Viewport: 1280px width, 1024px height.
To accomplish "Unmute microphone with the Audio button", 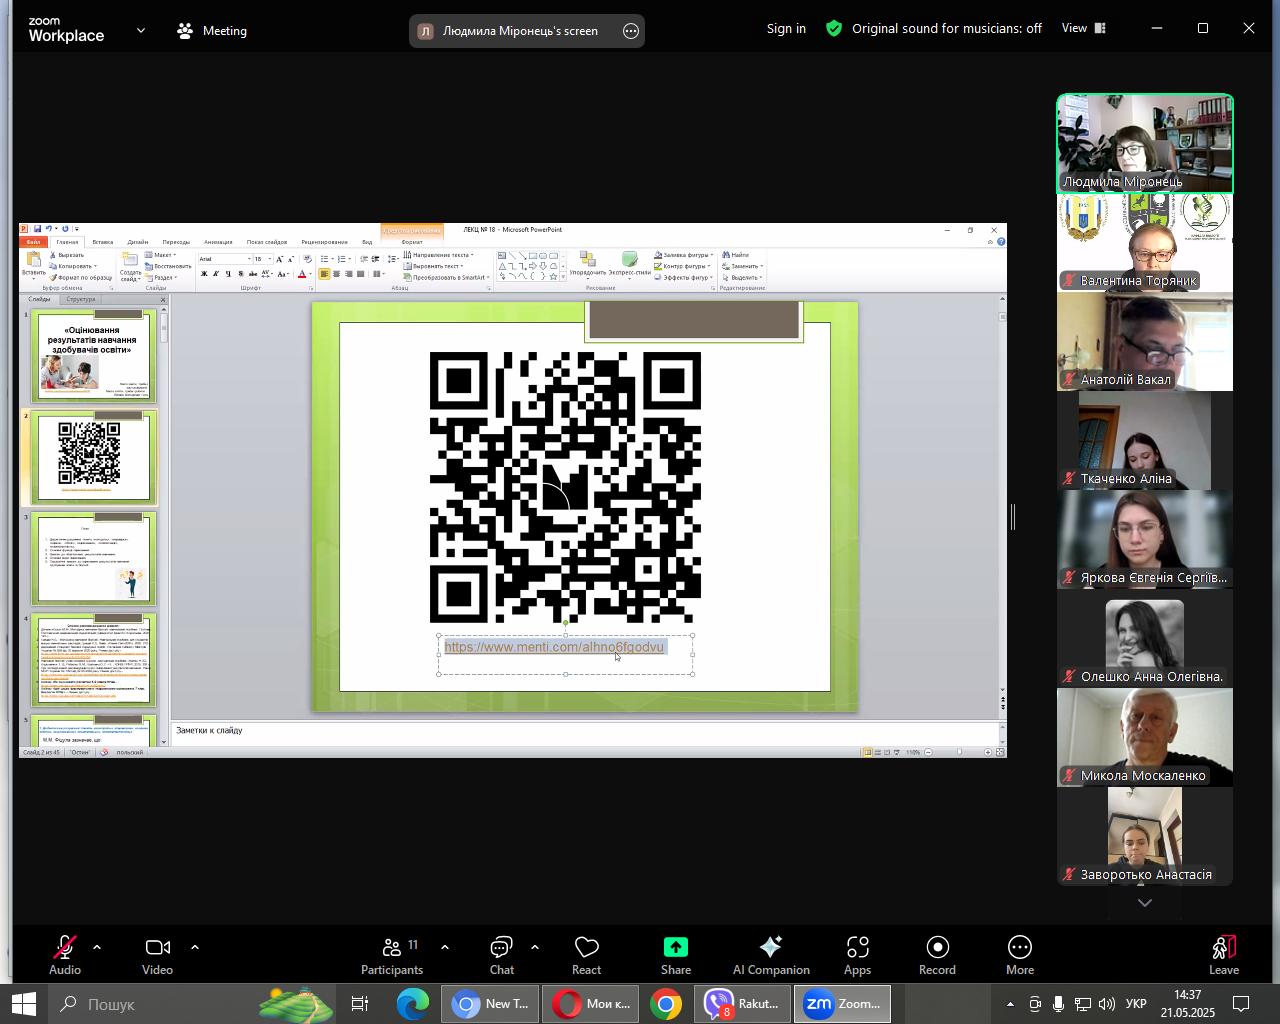I will (65, 955).
